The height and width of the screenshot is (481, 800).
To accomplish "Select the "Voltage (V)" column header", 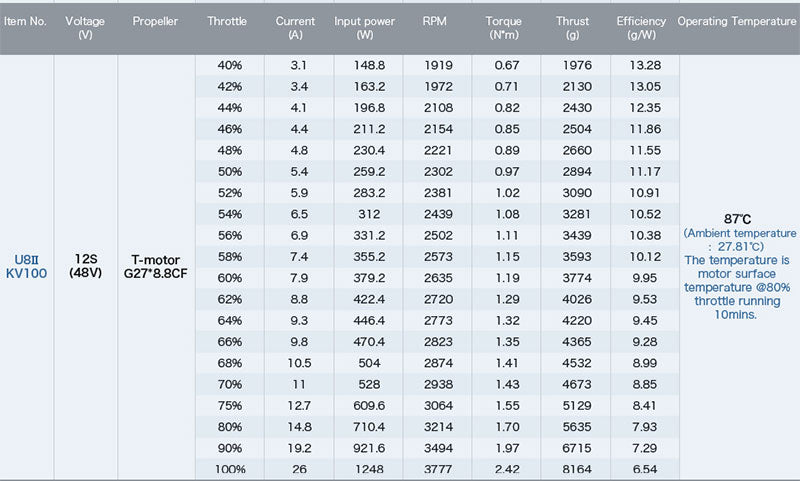I will point(84,27).
